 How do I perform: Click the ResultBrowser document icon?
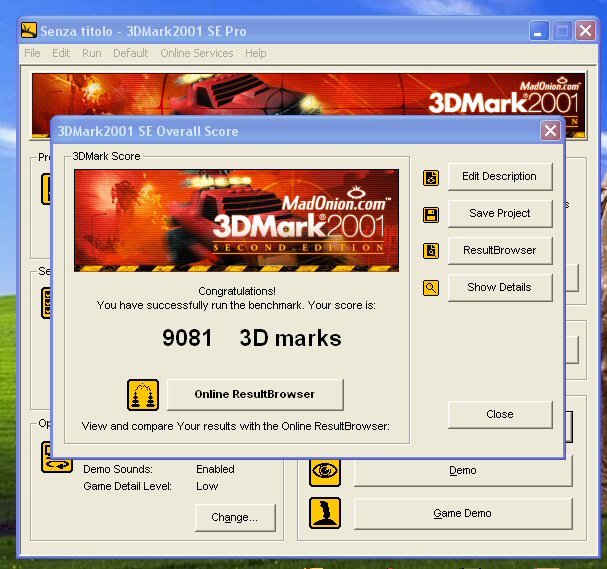pyautogui.click(x=431, y=251)
